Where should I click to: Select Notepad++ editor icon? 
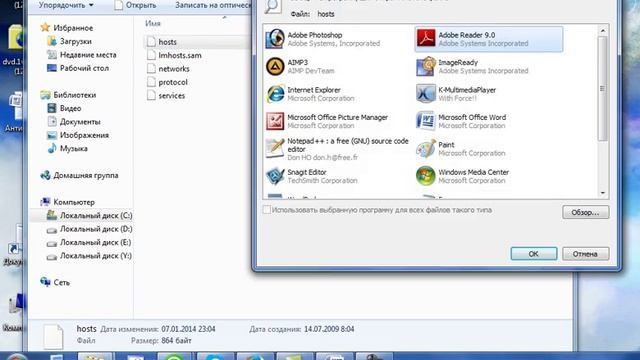tap(275, 149)
